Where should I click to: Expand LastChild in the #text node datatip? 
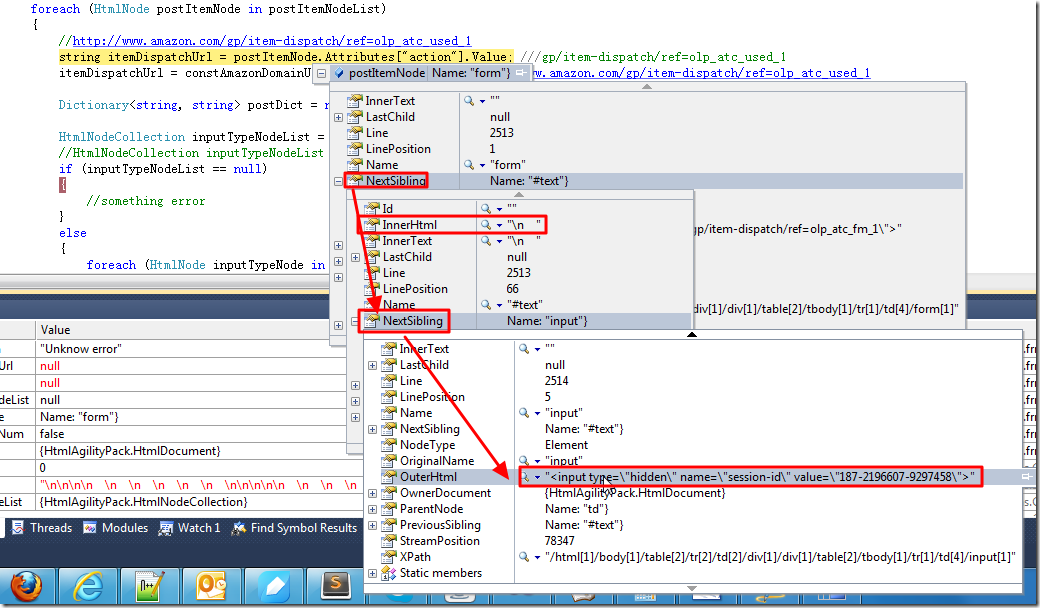[x=356, y=257]
